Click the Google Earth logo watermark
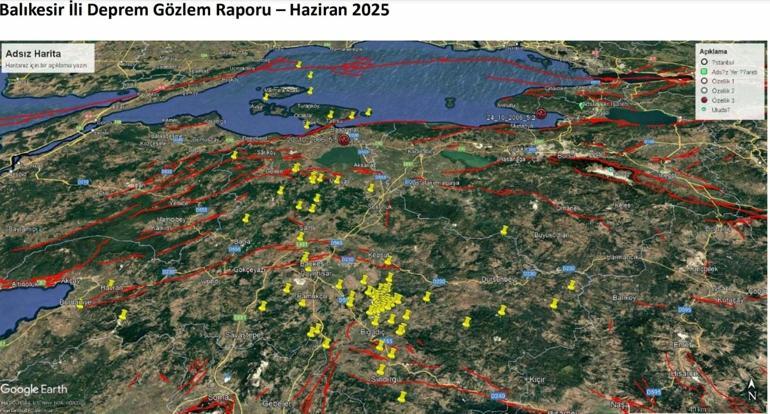Image resolution: width=770 pixels, height=414 pixels. coord(34,389)
